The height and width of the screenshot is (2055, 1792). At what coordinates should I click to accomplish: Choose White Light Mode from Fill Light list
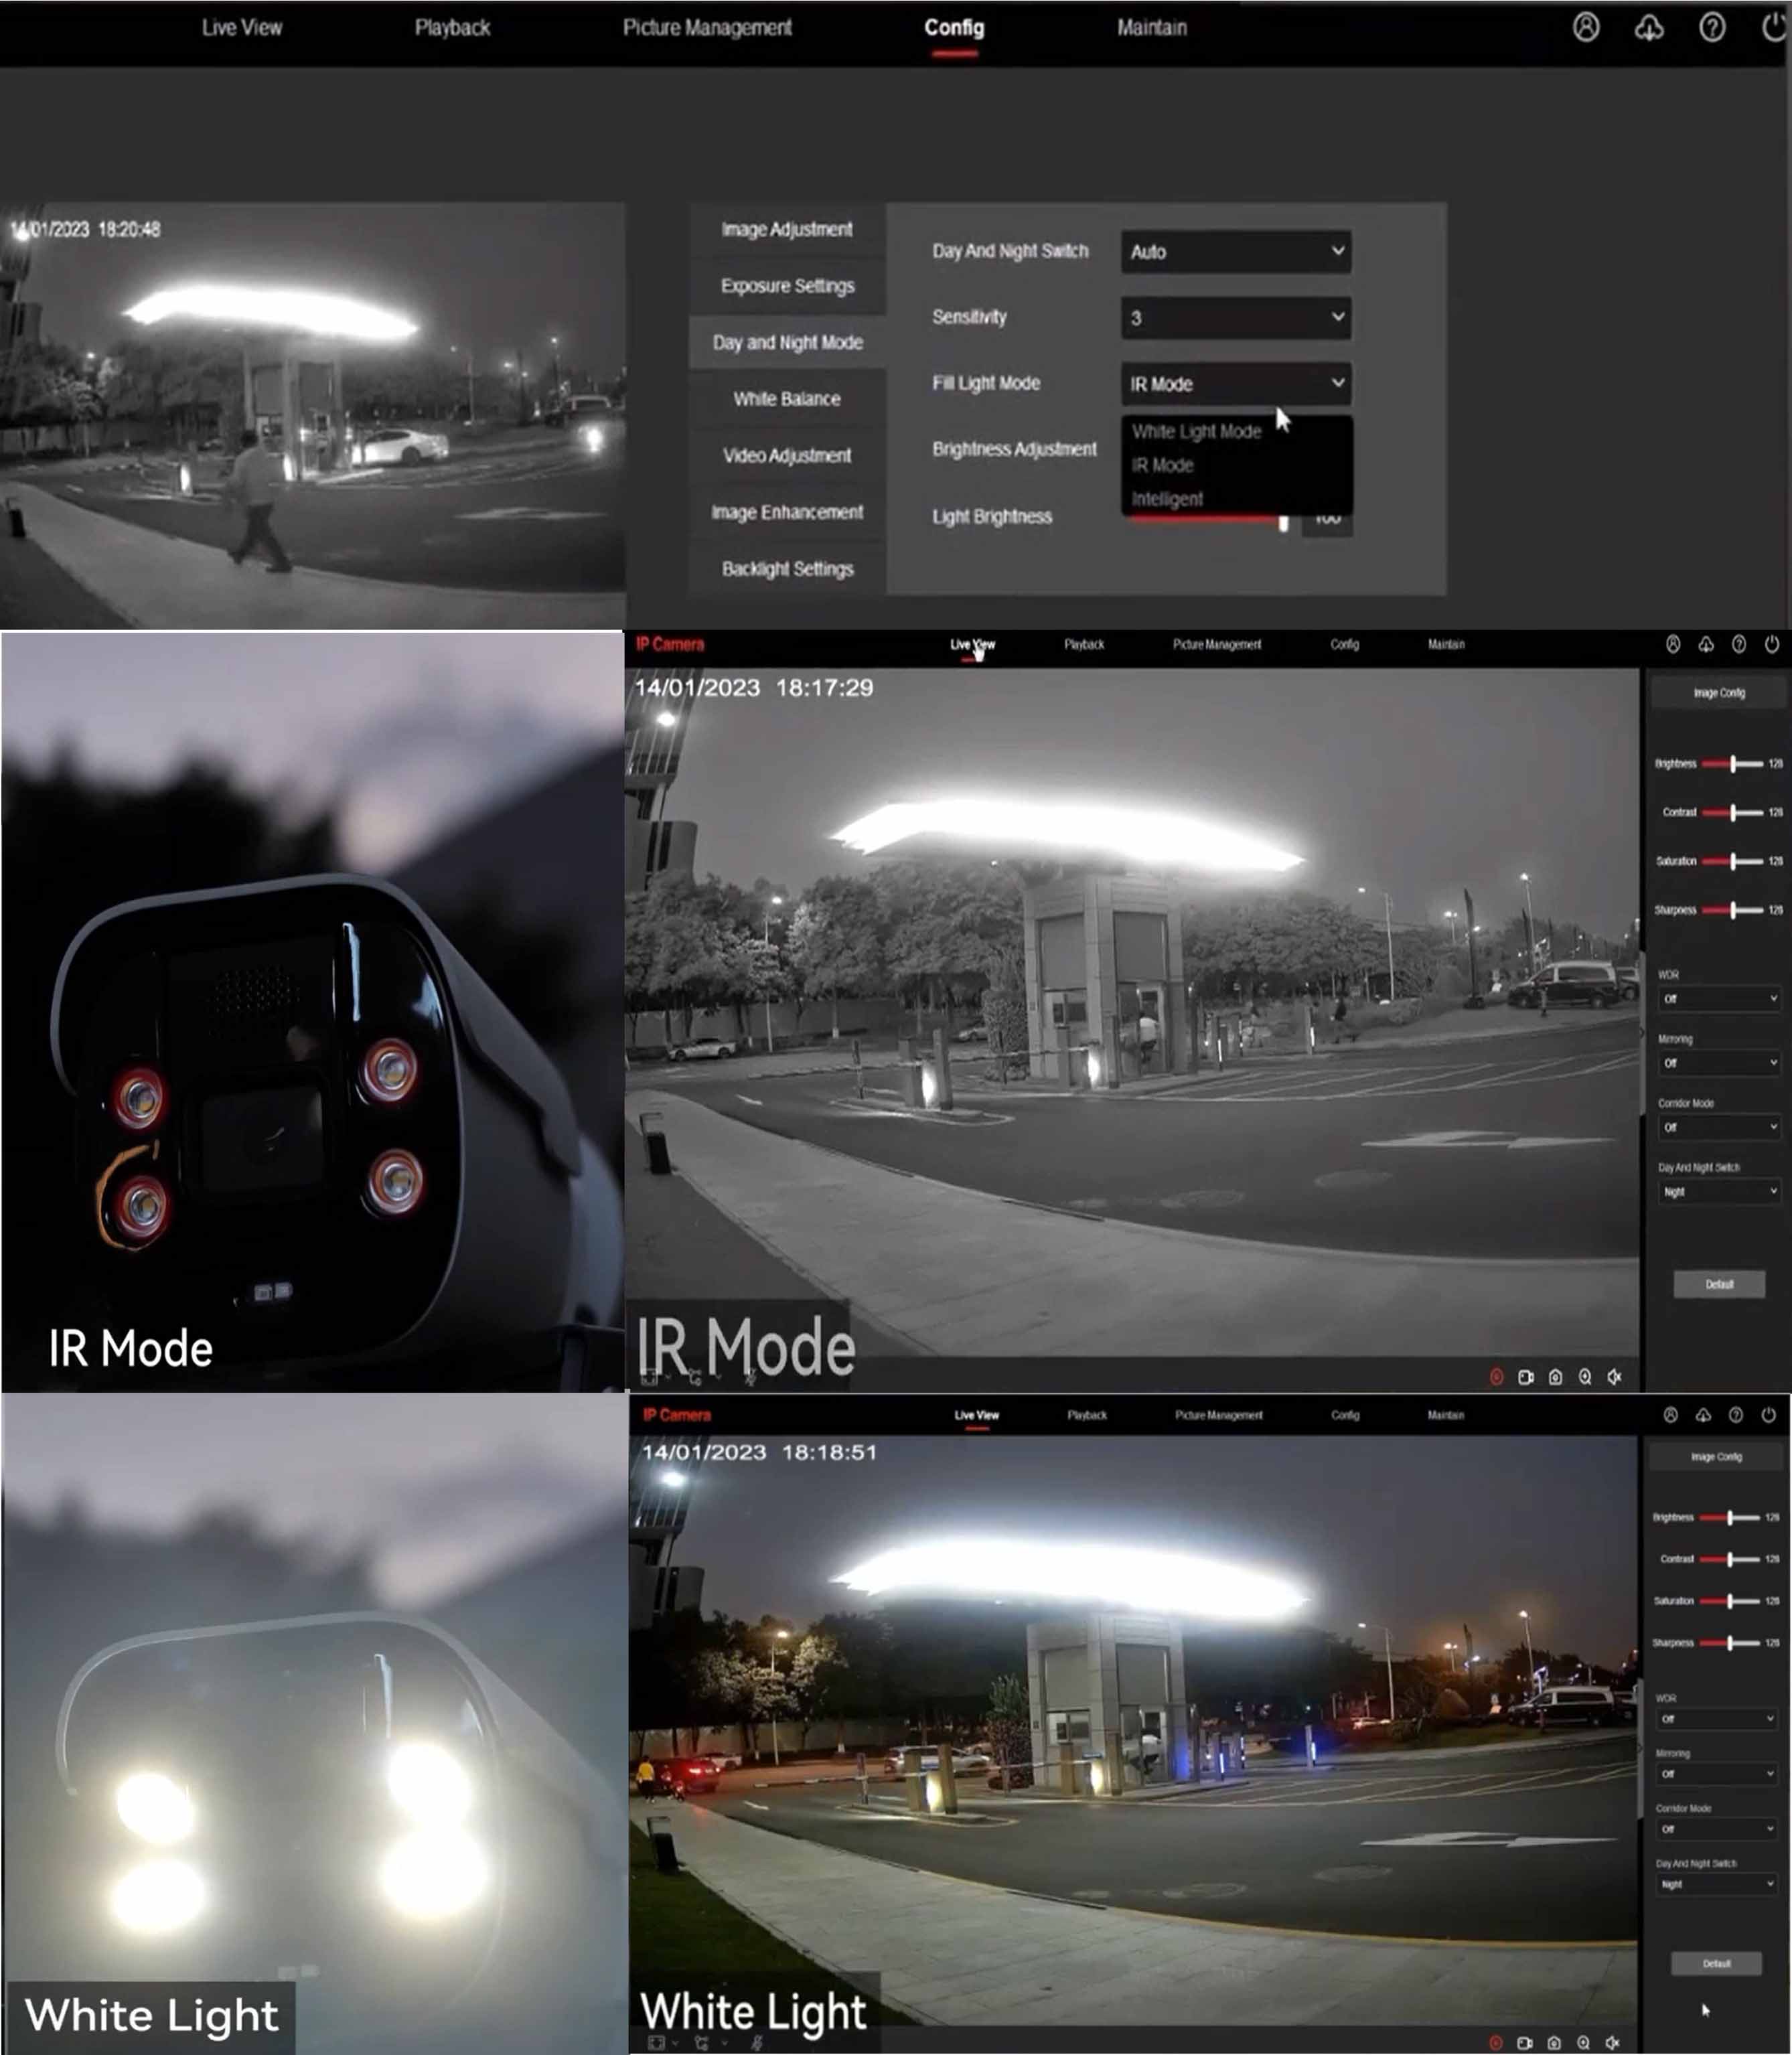click(1196, 432)
